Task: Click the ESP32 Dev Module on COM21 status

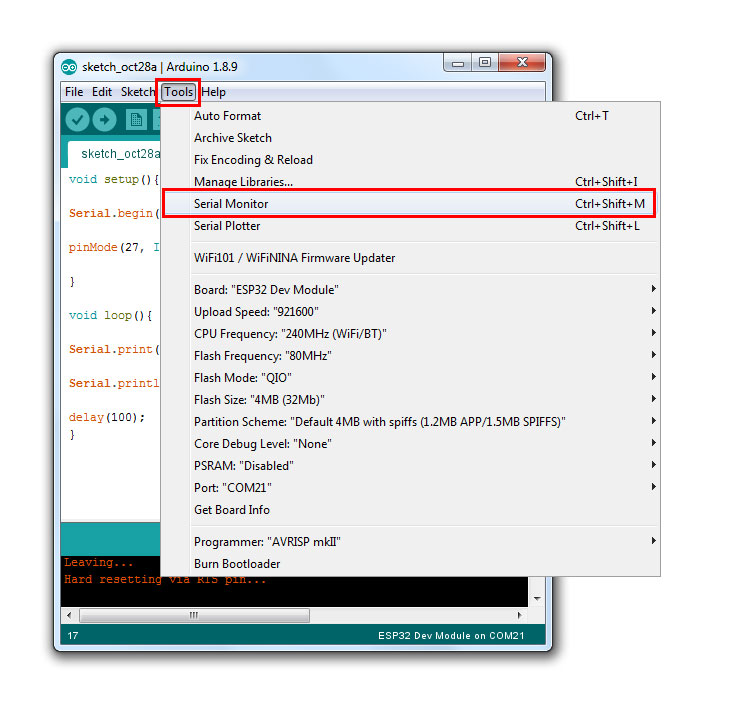Action: pyautogui.click(x=451, y=636)
